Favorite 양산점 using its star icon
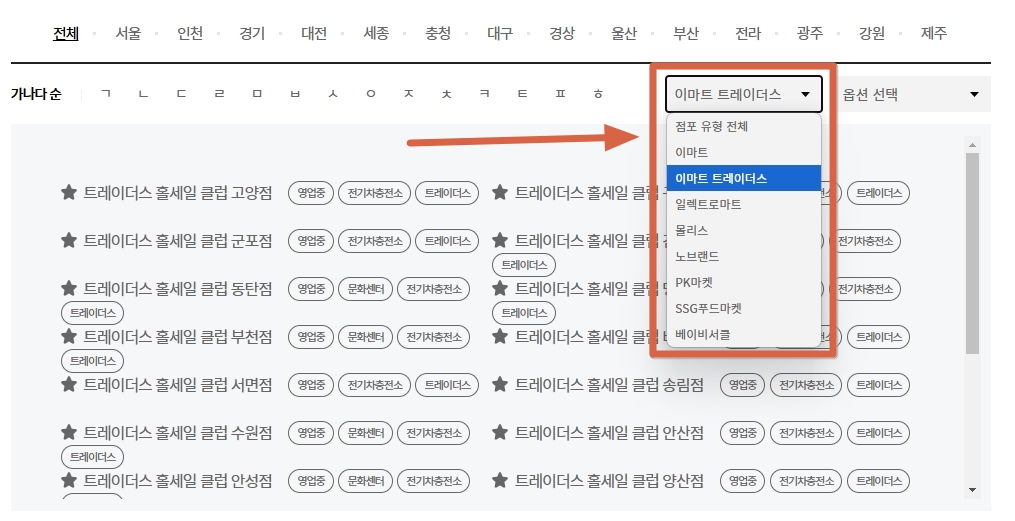 point(500,480)
